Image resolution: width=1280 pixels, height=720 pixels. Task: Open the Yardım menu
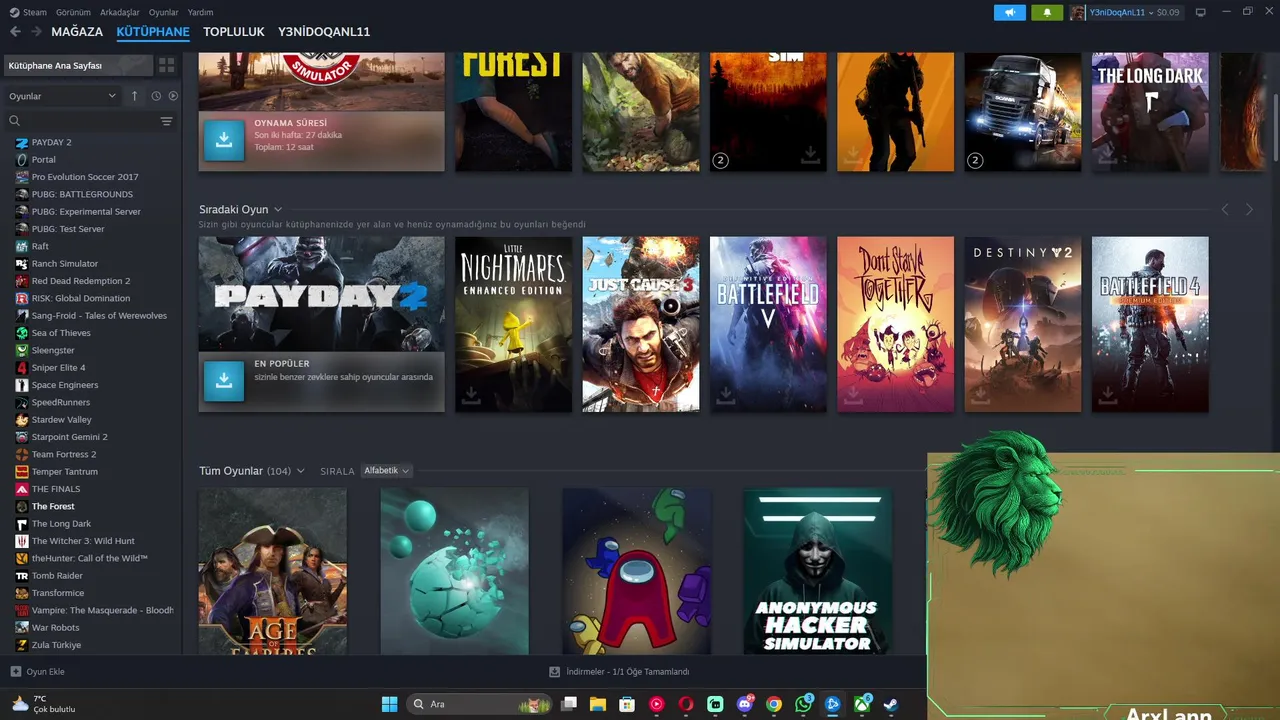(x=200, y=12)
